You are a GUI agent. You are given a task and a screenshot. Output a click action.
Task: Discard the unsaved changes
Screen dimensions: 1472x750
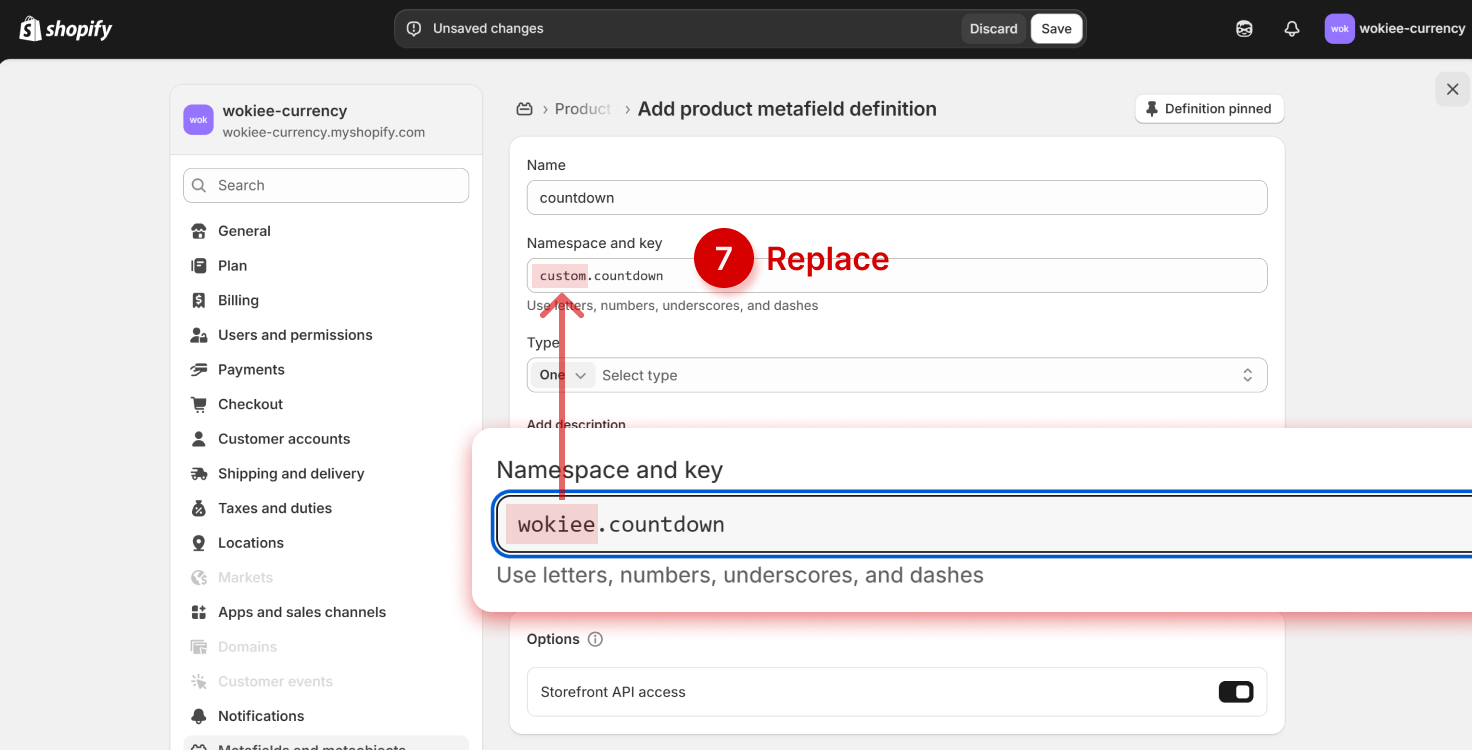[993, 29]
